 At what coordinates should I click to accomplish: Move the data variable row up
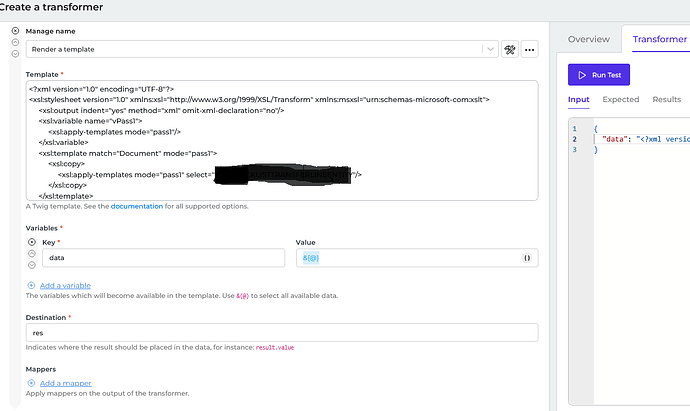pos(30,254)
